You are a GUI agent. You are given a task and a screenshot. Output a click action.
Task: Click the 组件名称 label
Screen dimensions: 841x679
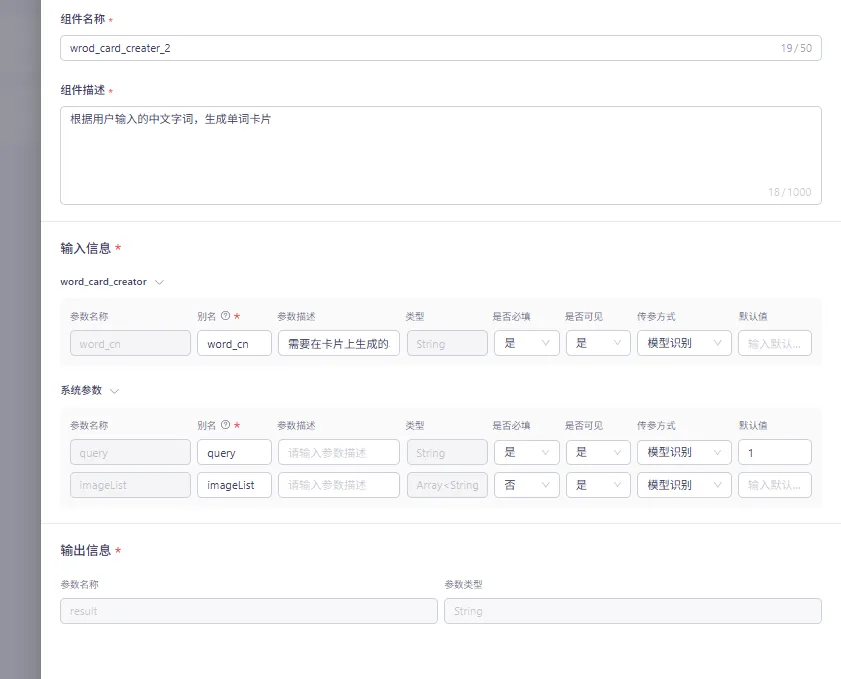coord(83,19)
